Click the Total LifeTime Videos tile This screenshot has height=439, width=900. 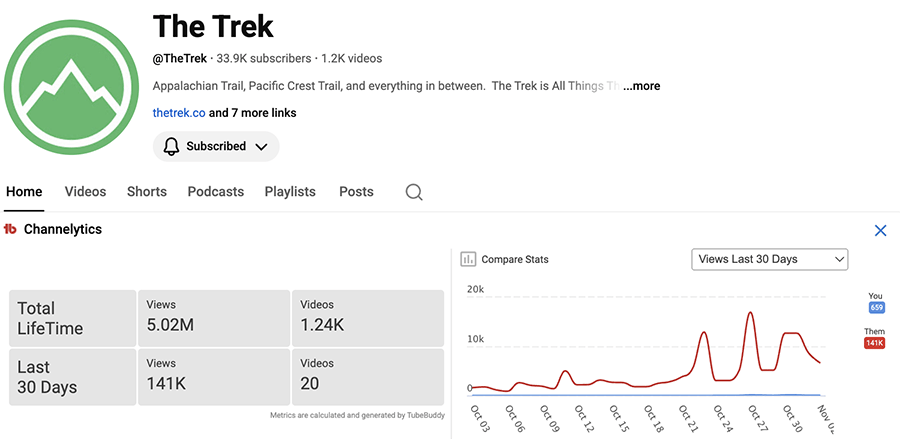(x=367, y=318)
